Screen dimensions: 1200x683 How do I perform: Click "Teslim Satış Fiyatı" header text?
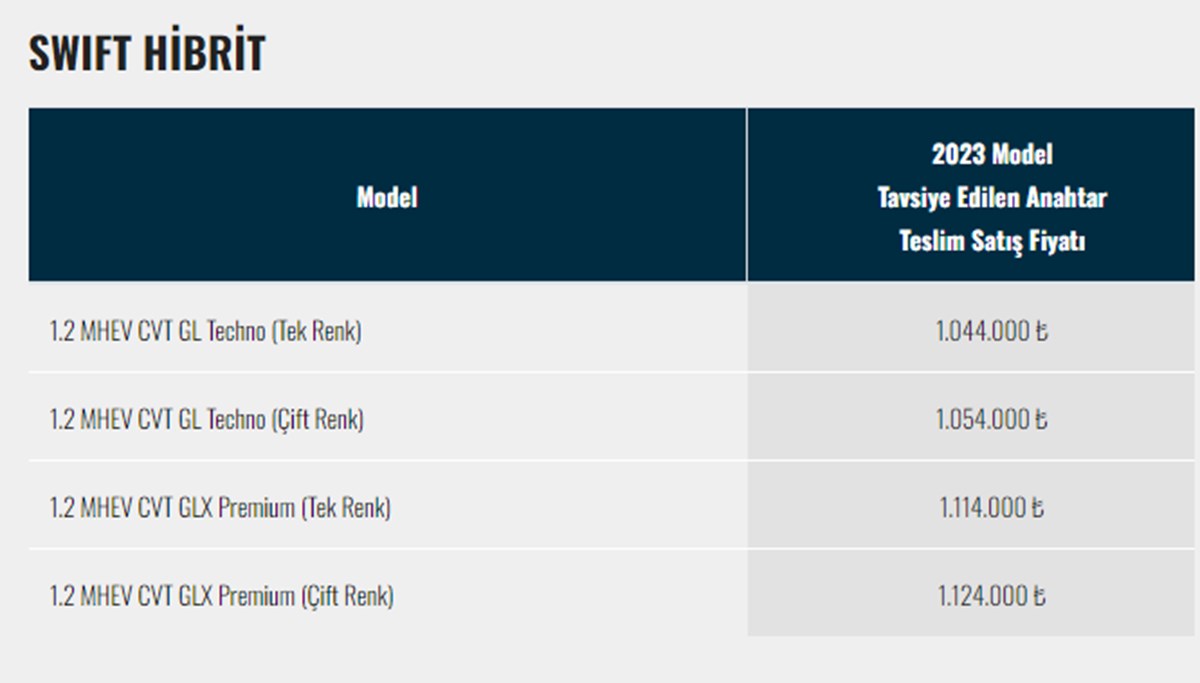click(992, 242)
